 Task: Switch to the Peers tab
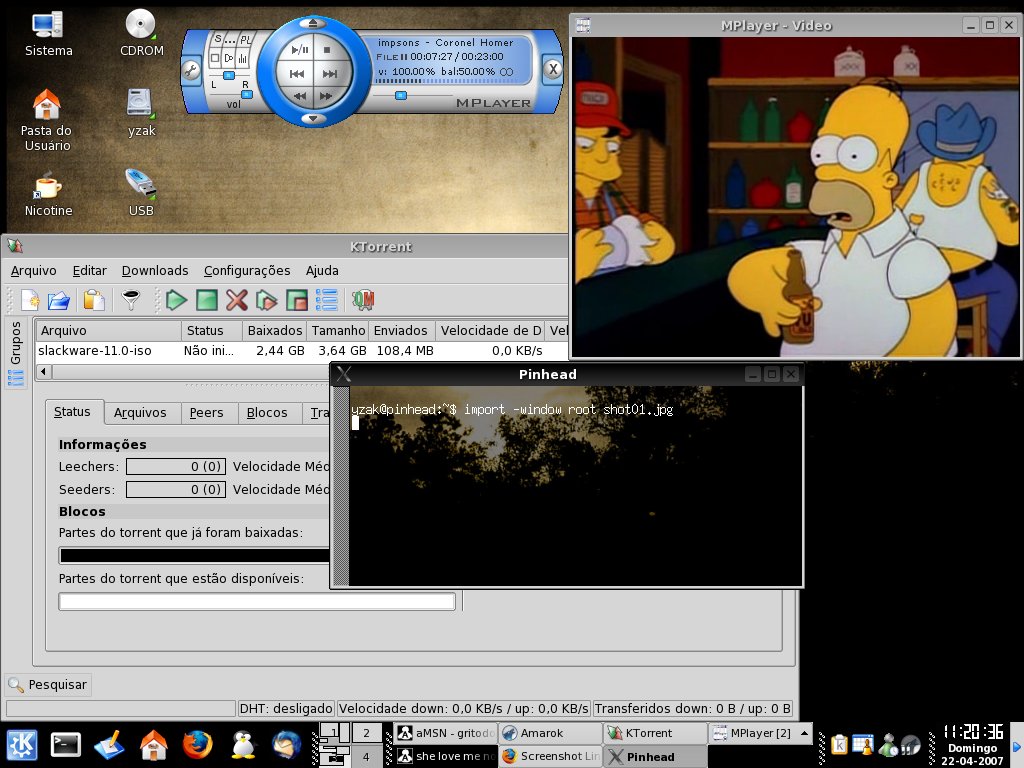[x=206, y=413]
